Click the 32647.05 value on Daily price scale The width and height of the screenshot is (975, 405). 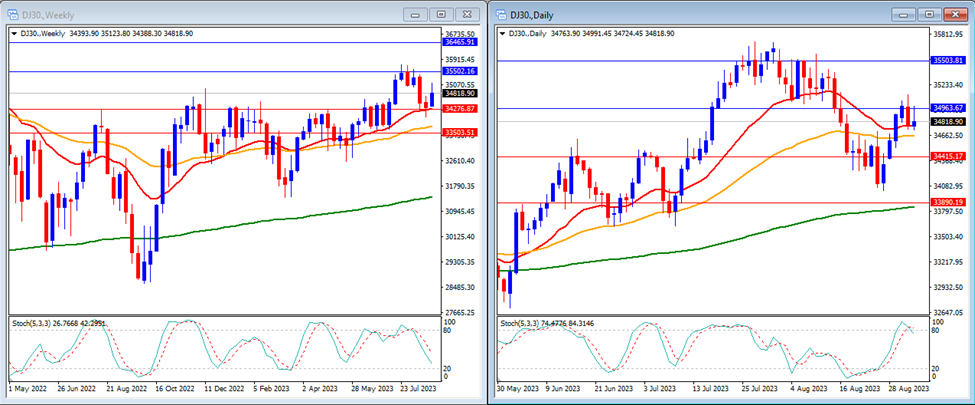(x=948, y=312)
